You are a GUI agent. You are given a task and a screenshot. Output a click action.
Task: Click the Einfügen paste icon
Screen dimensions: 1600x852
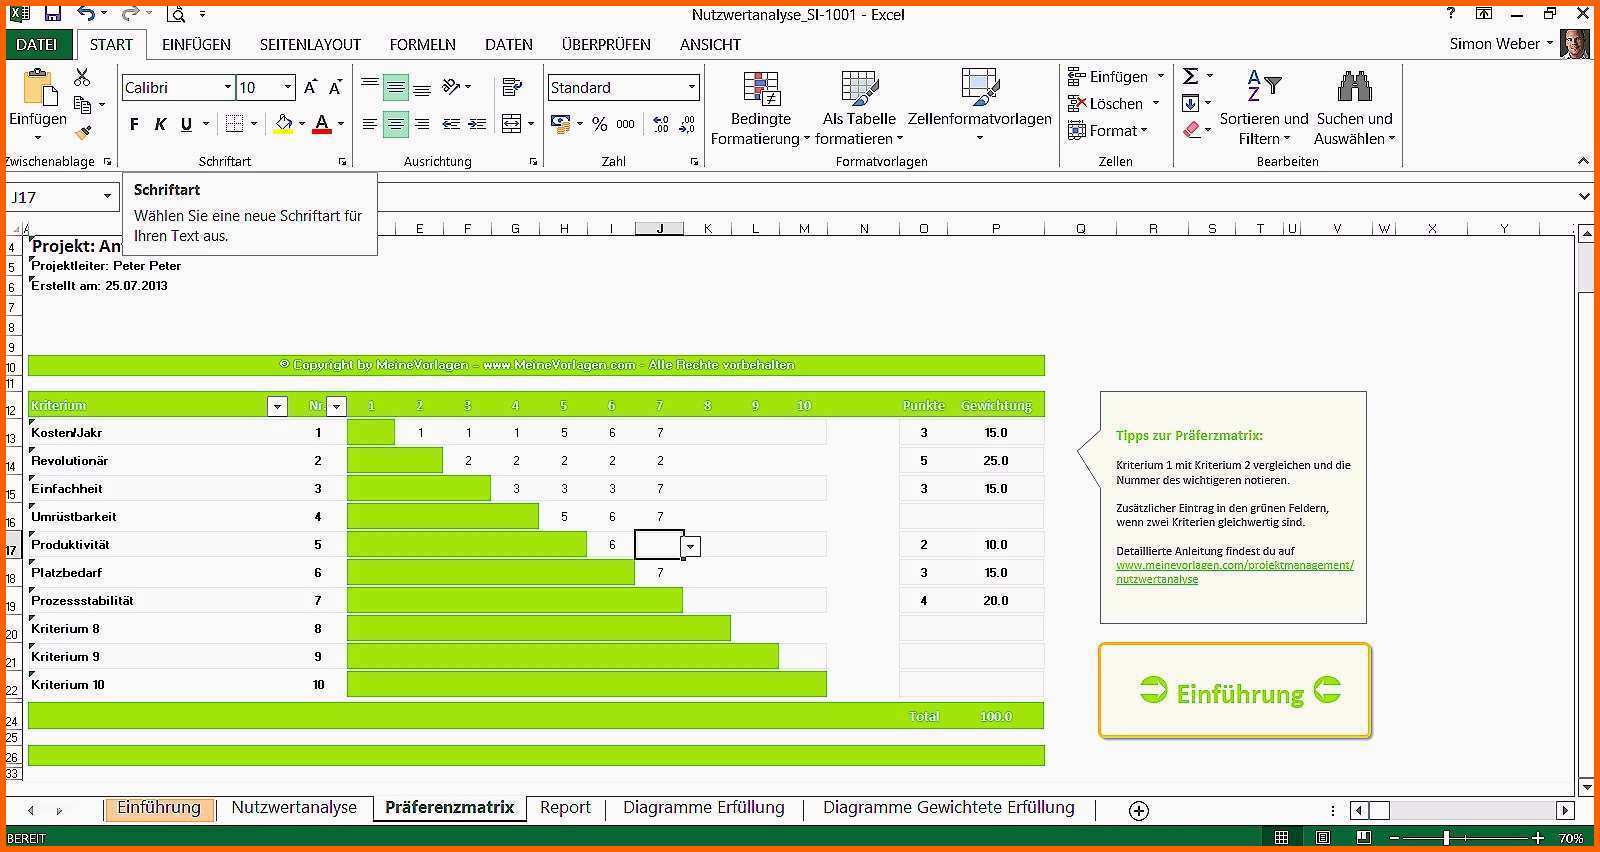38,88
